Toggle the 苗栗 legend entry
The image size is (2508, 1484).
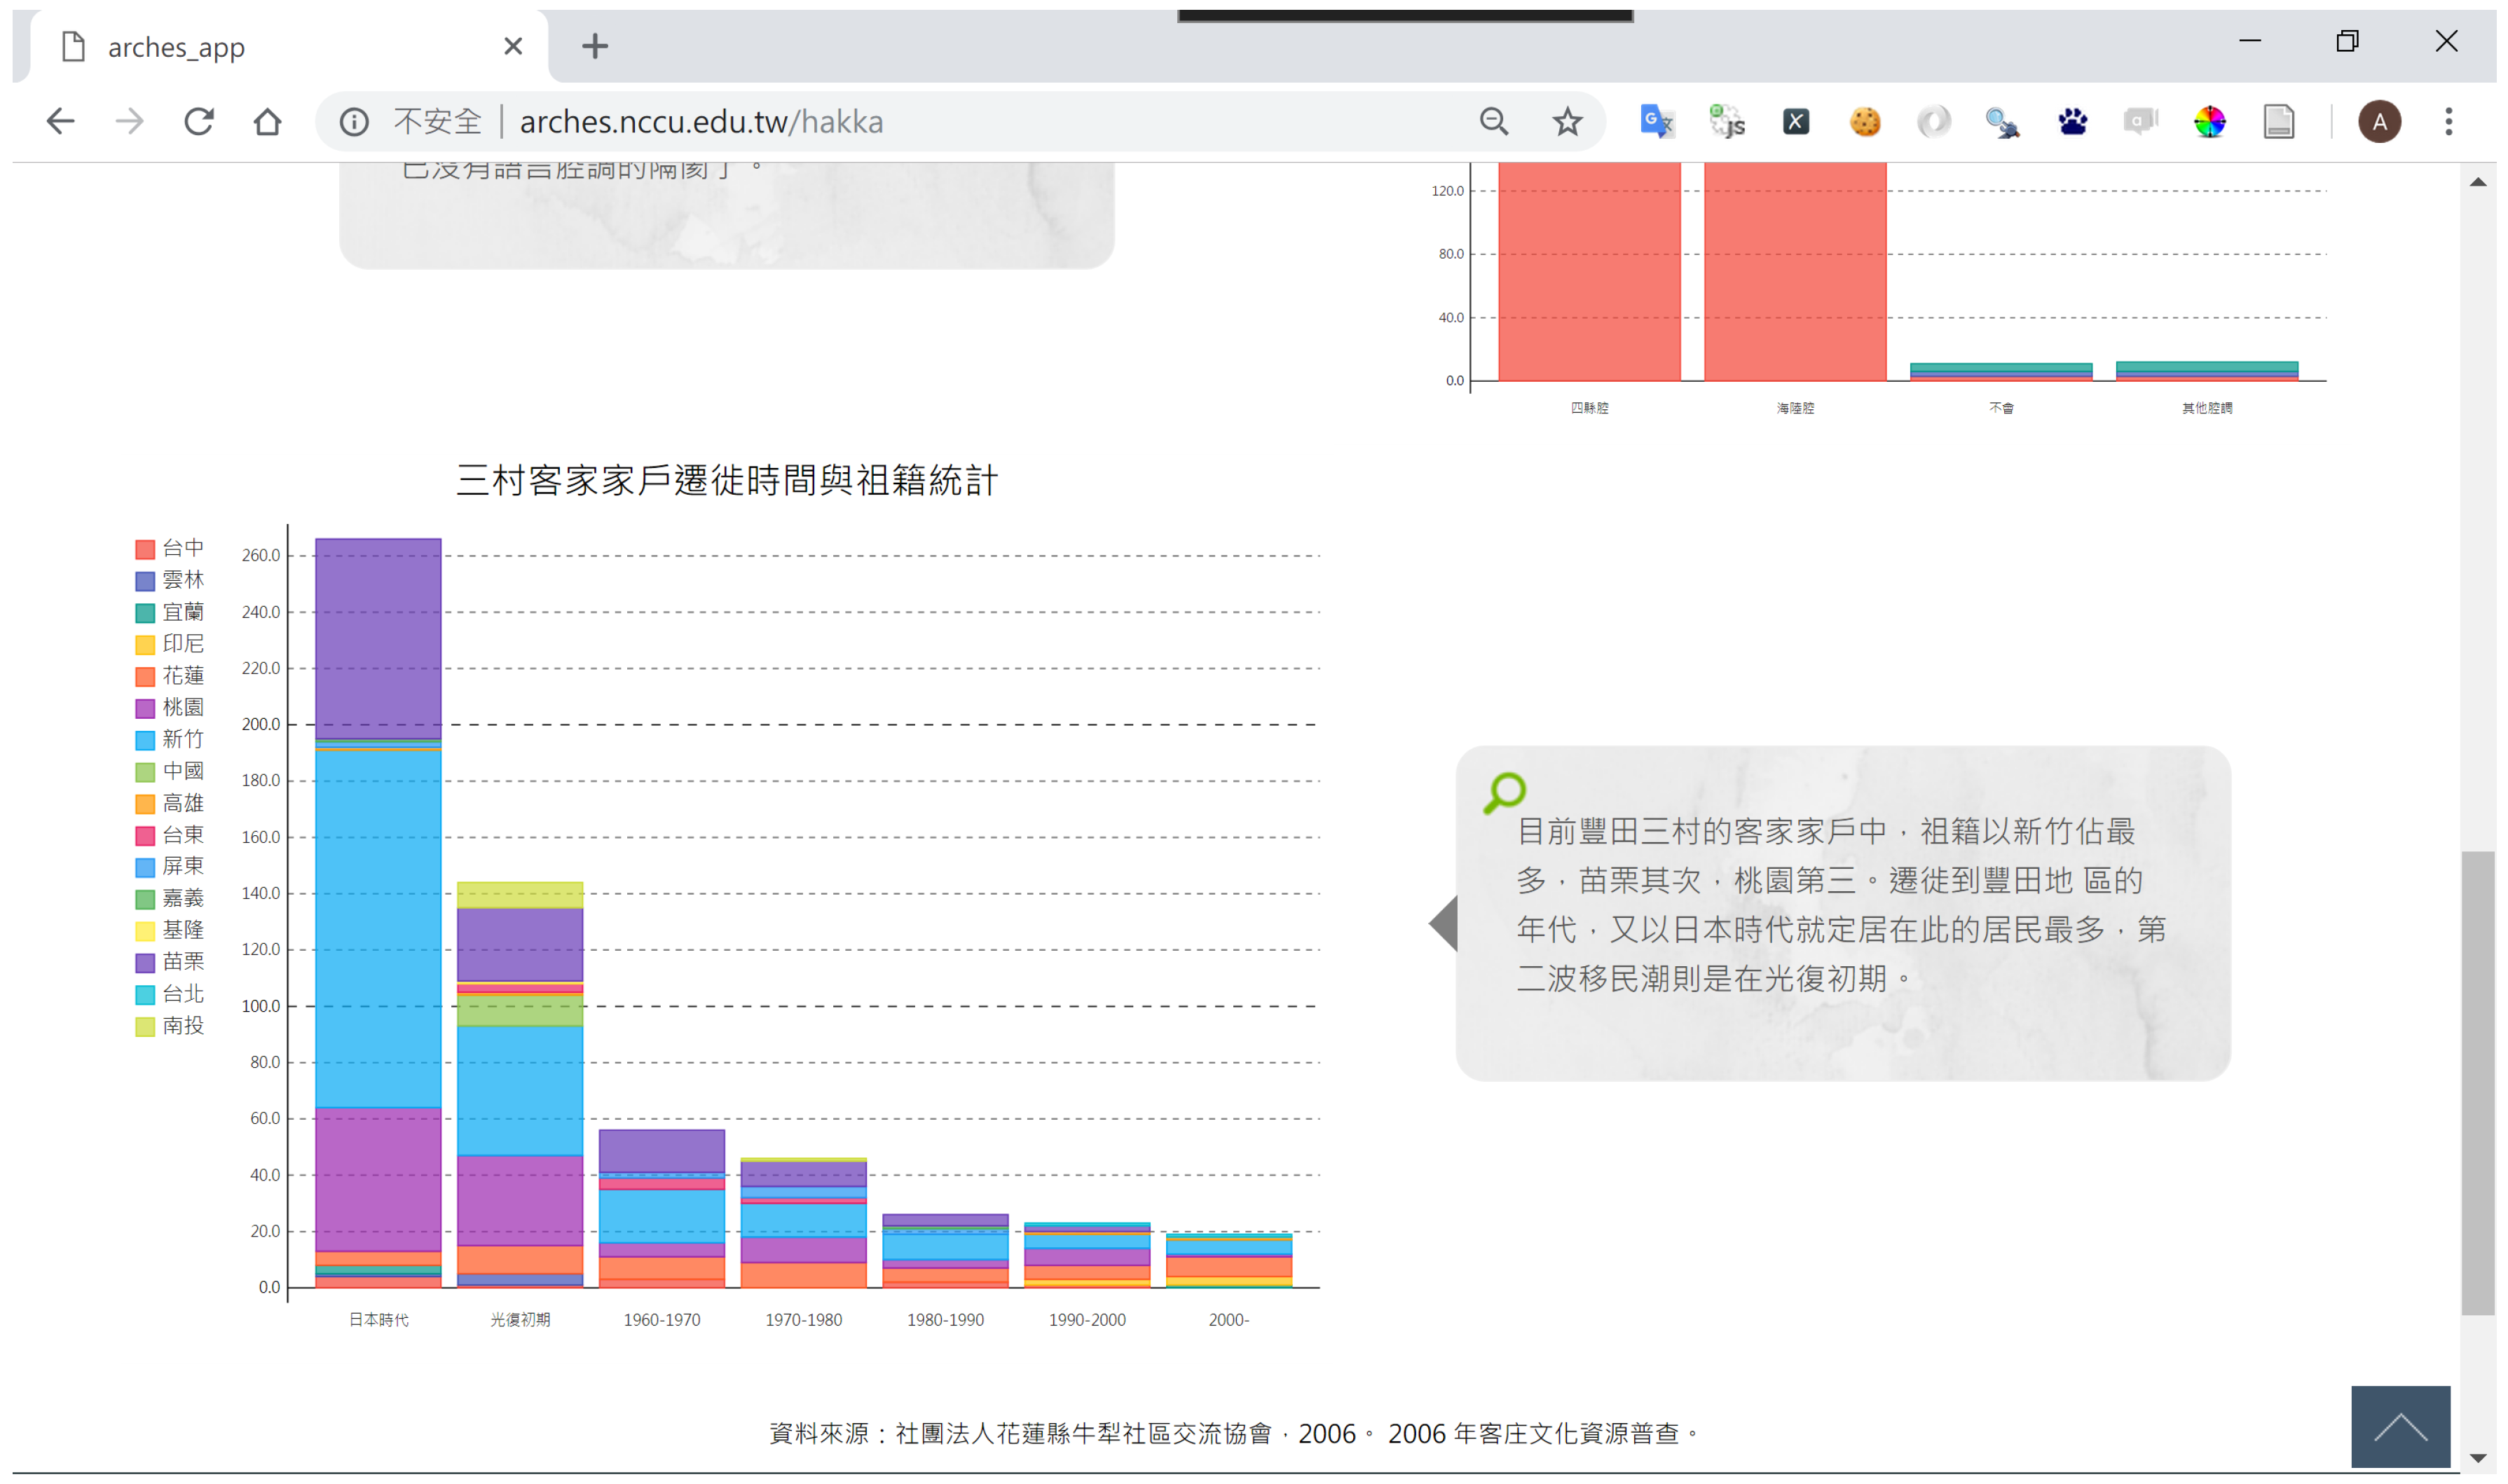click(x=182, y=961)
